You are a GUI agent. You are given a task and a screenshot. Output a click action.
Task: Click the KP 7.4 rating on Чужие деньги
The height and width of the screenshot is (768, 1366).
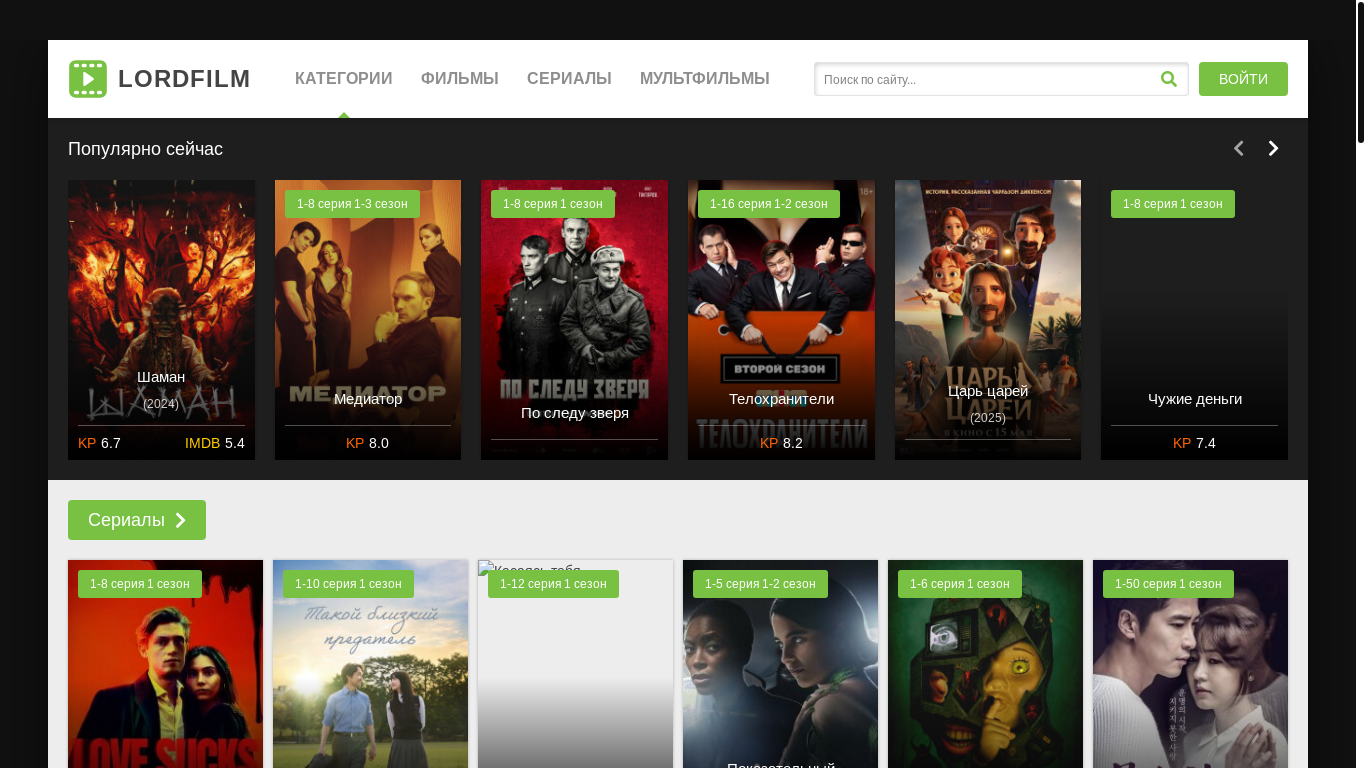(x=1194, y=443)
